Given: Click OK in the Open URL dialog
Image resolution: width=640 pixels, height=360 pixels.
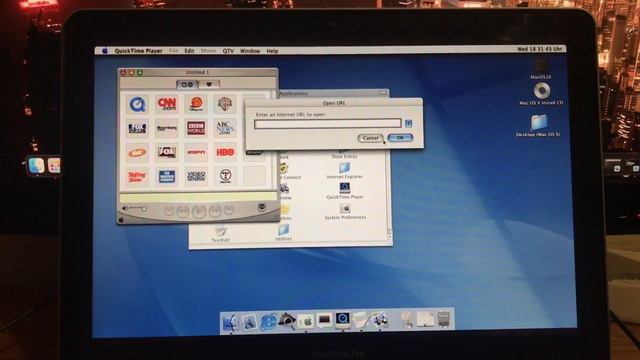Looking at the screenshot, I should 400,138.
